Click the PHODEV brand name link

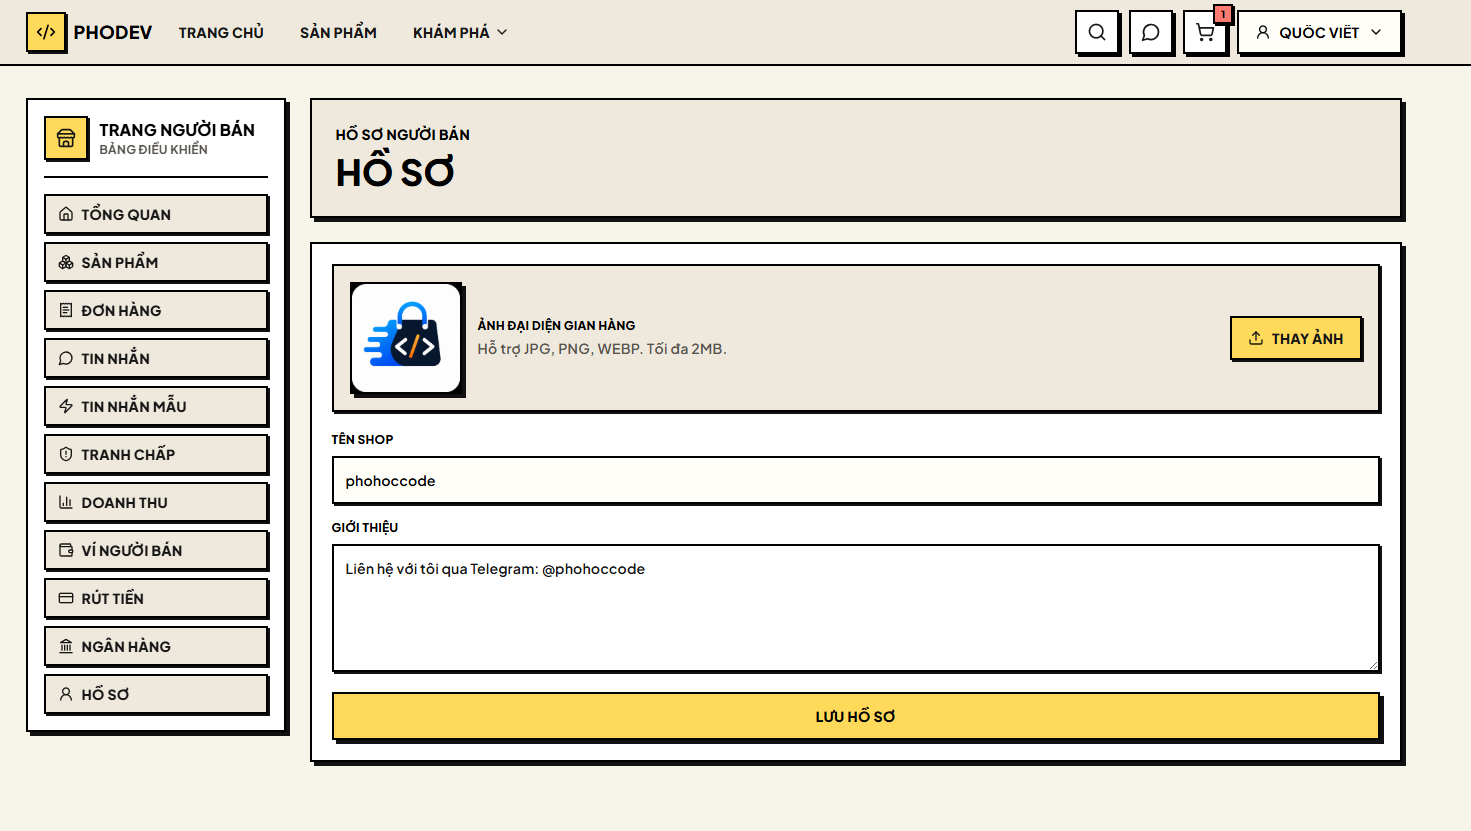pos(113,32)
